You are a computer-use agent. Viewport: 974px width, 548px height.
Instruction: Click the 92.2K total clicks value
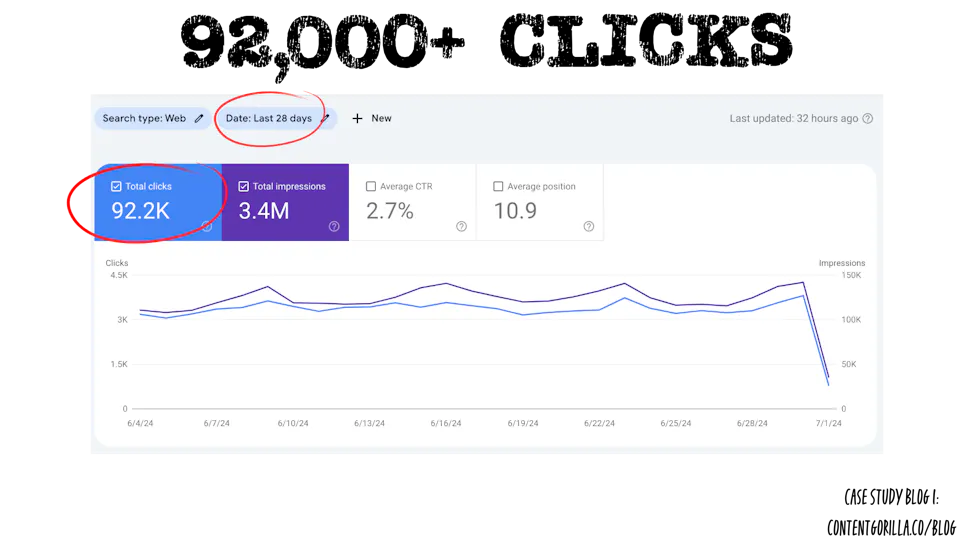click(x=139, y=211)
